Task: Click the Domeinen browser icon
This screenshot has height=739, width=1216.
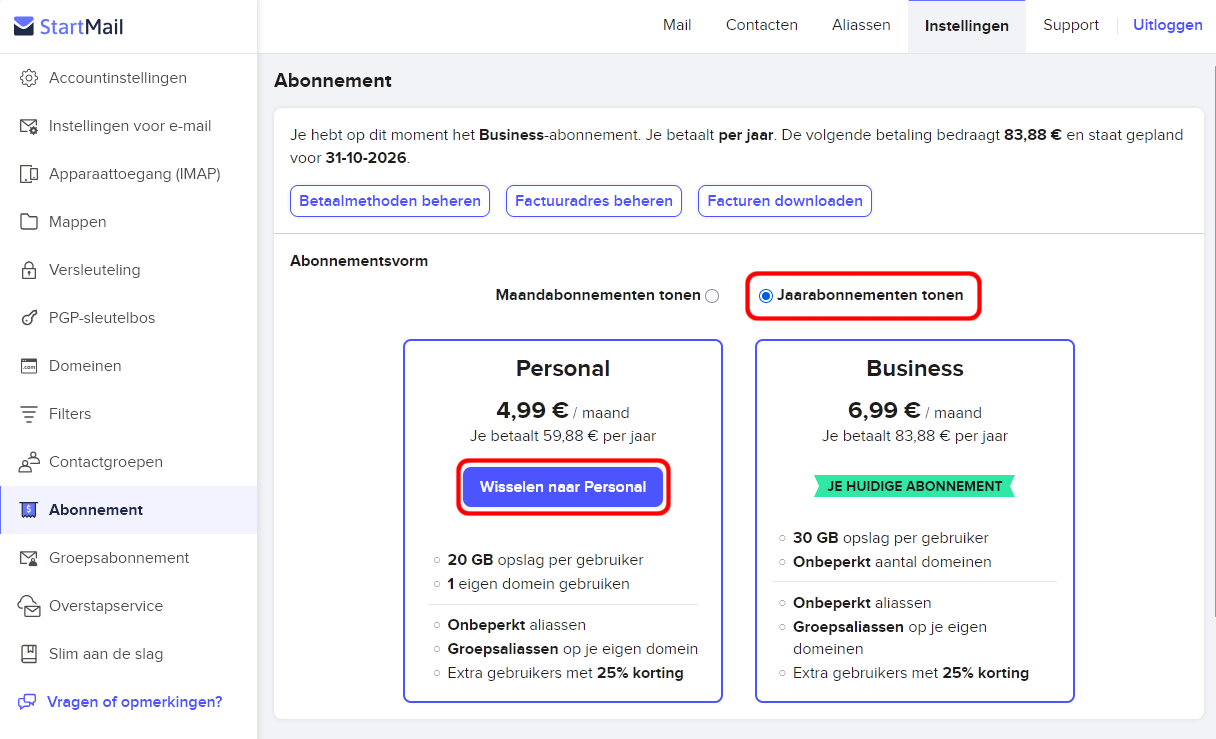Action: pyautogui.click(x=29, y=366)
